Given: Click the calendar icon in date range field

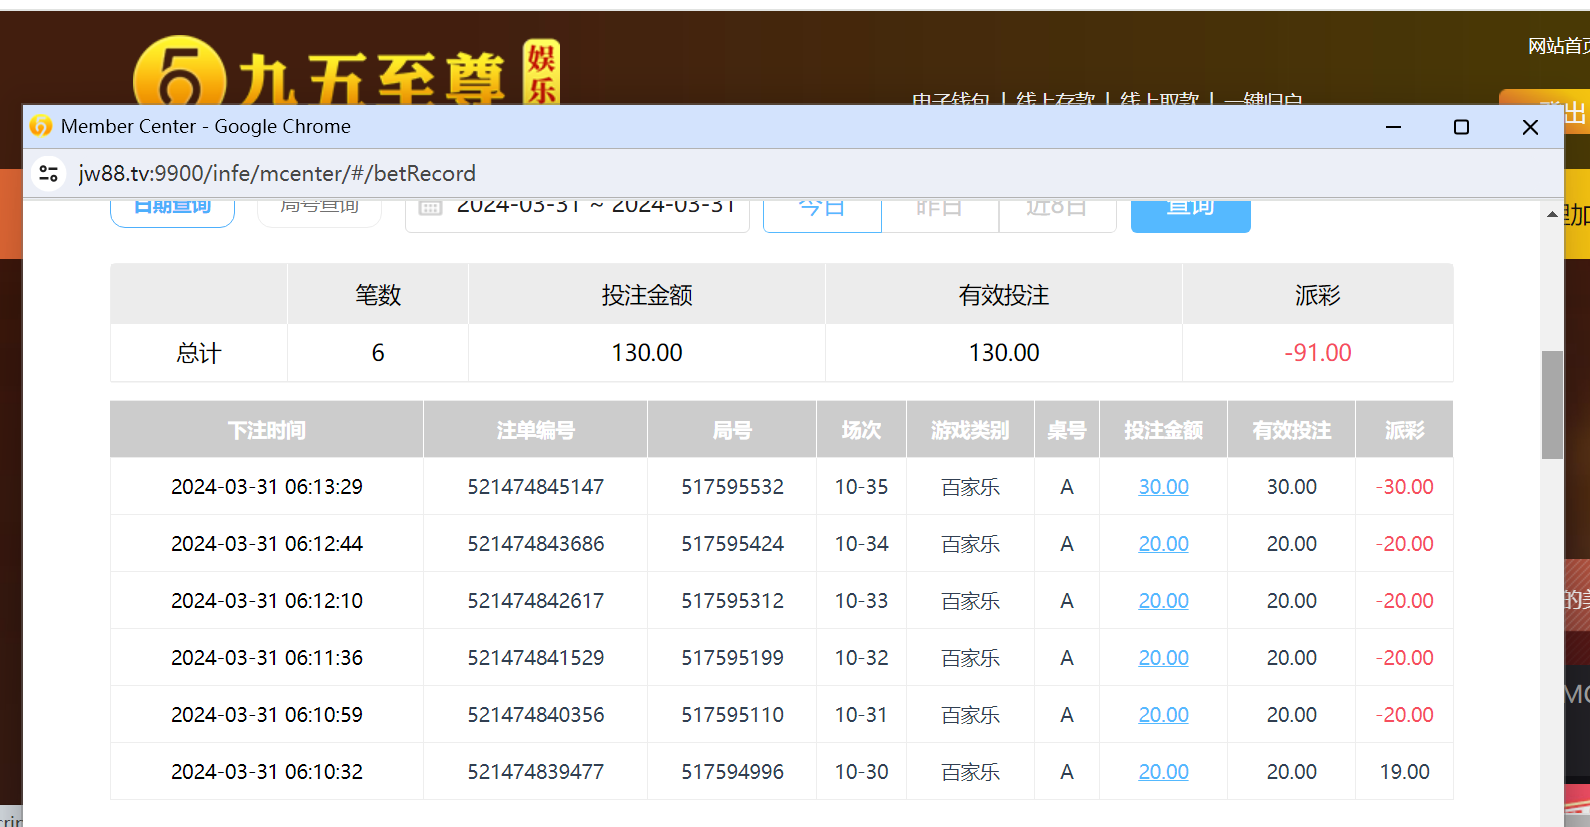Looking at the screenshot, I should (430, 208).
